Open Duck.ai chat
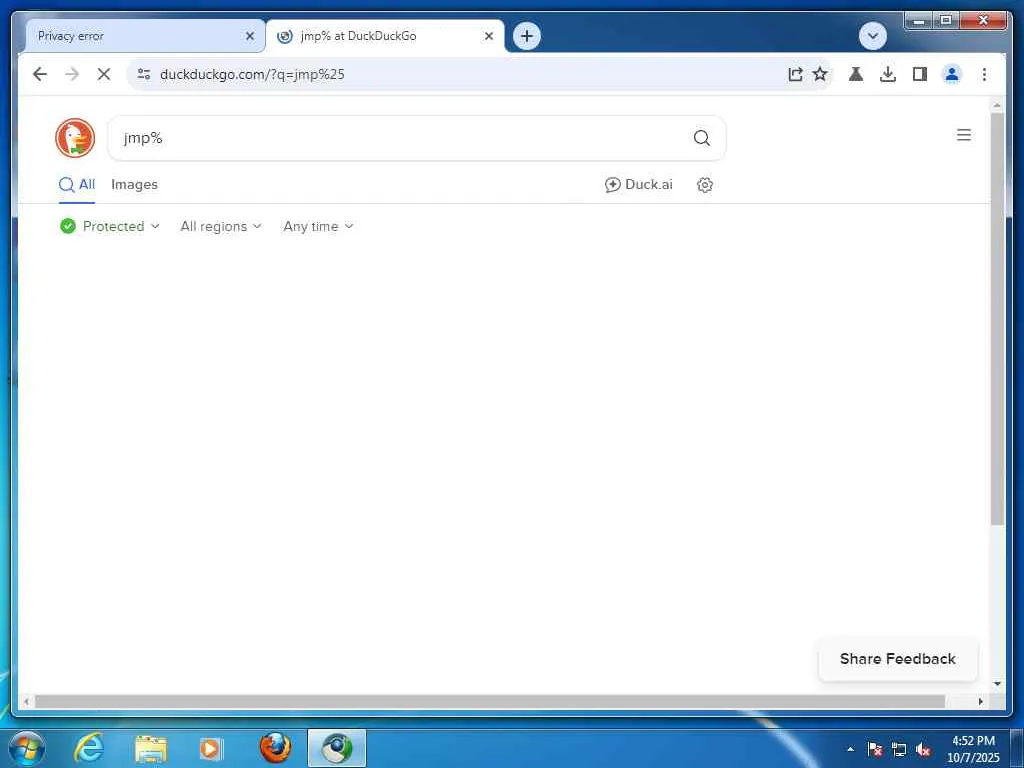 coord(639,185)
